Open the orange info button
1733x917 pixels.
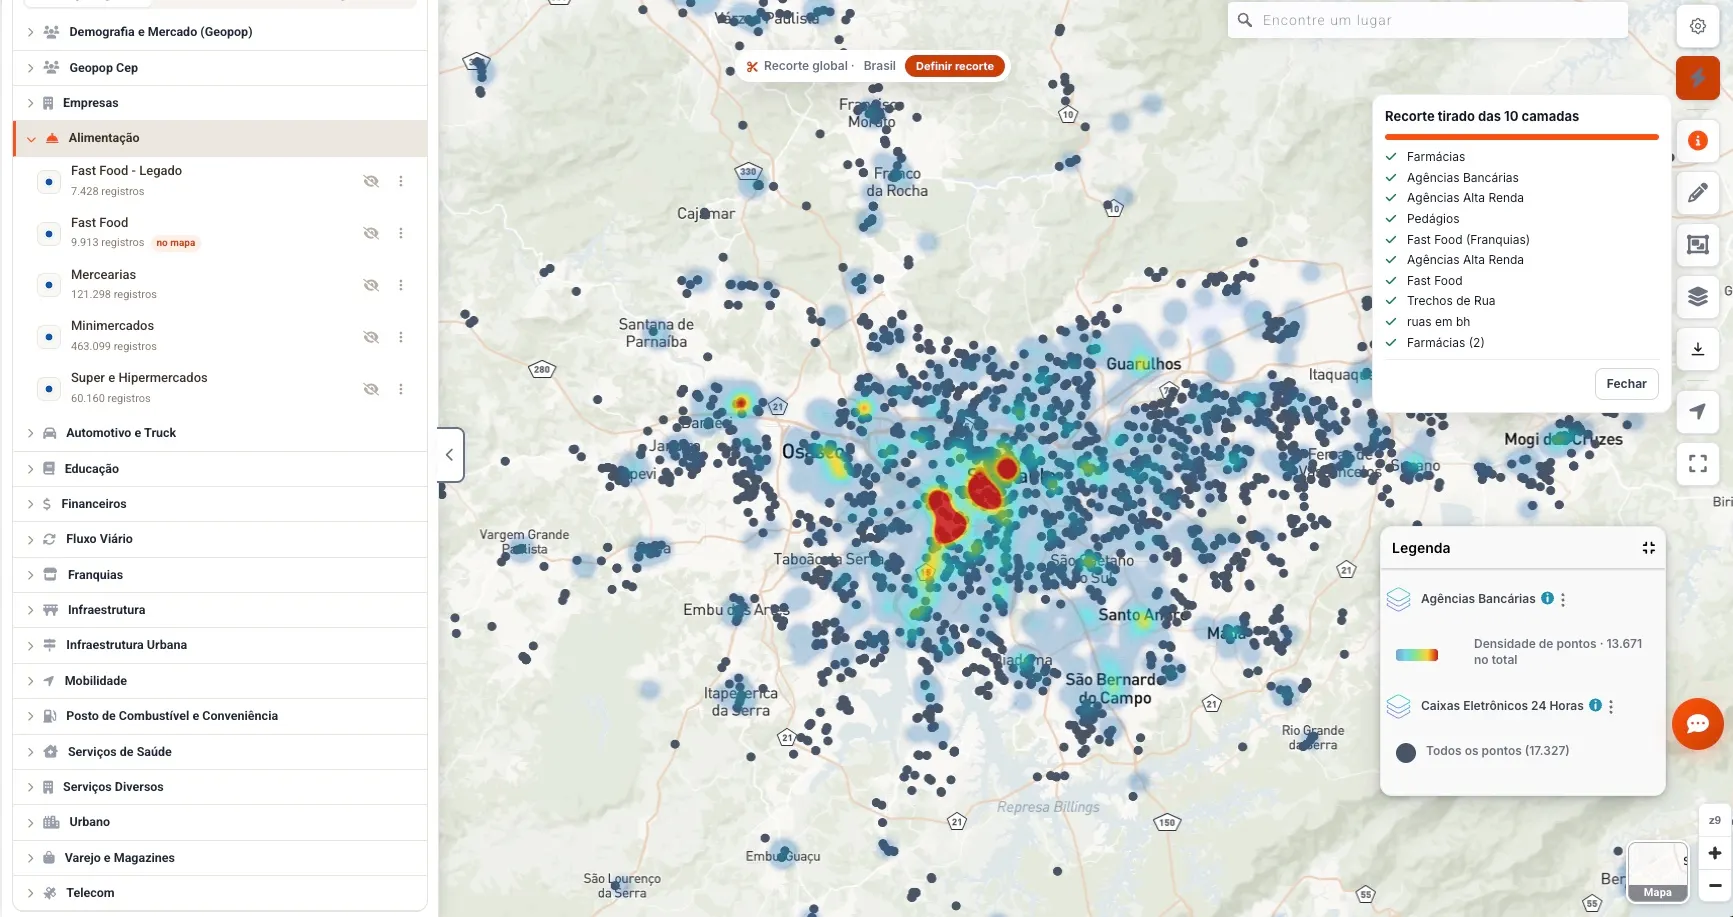click(1698, 141)
